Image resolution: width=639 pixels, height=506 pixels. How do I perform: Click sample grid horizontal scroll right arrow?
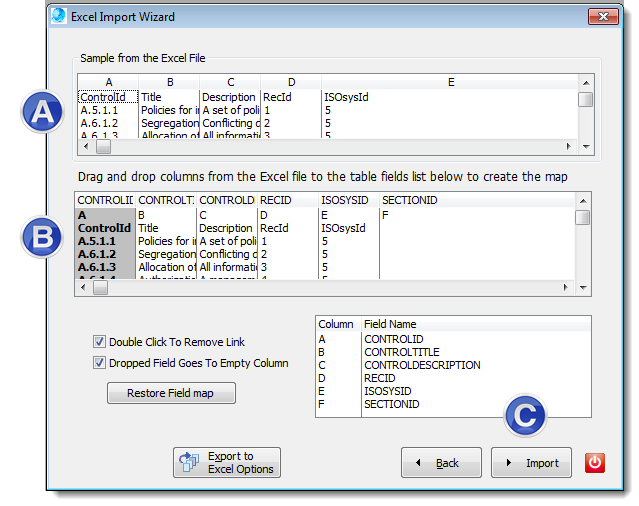point(568,146)
